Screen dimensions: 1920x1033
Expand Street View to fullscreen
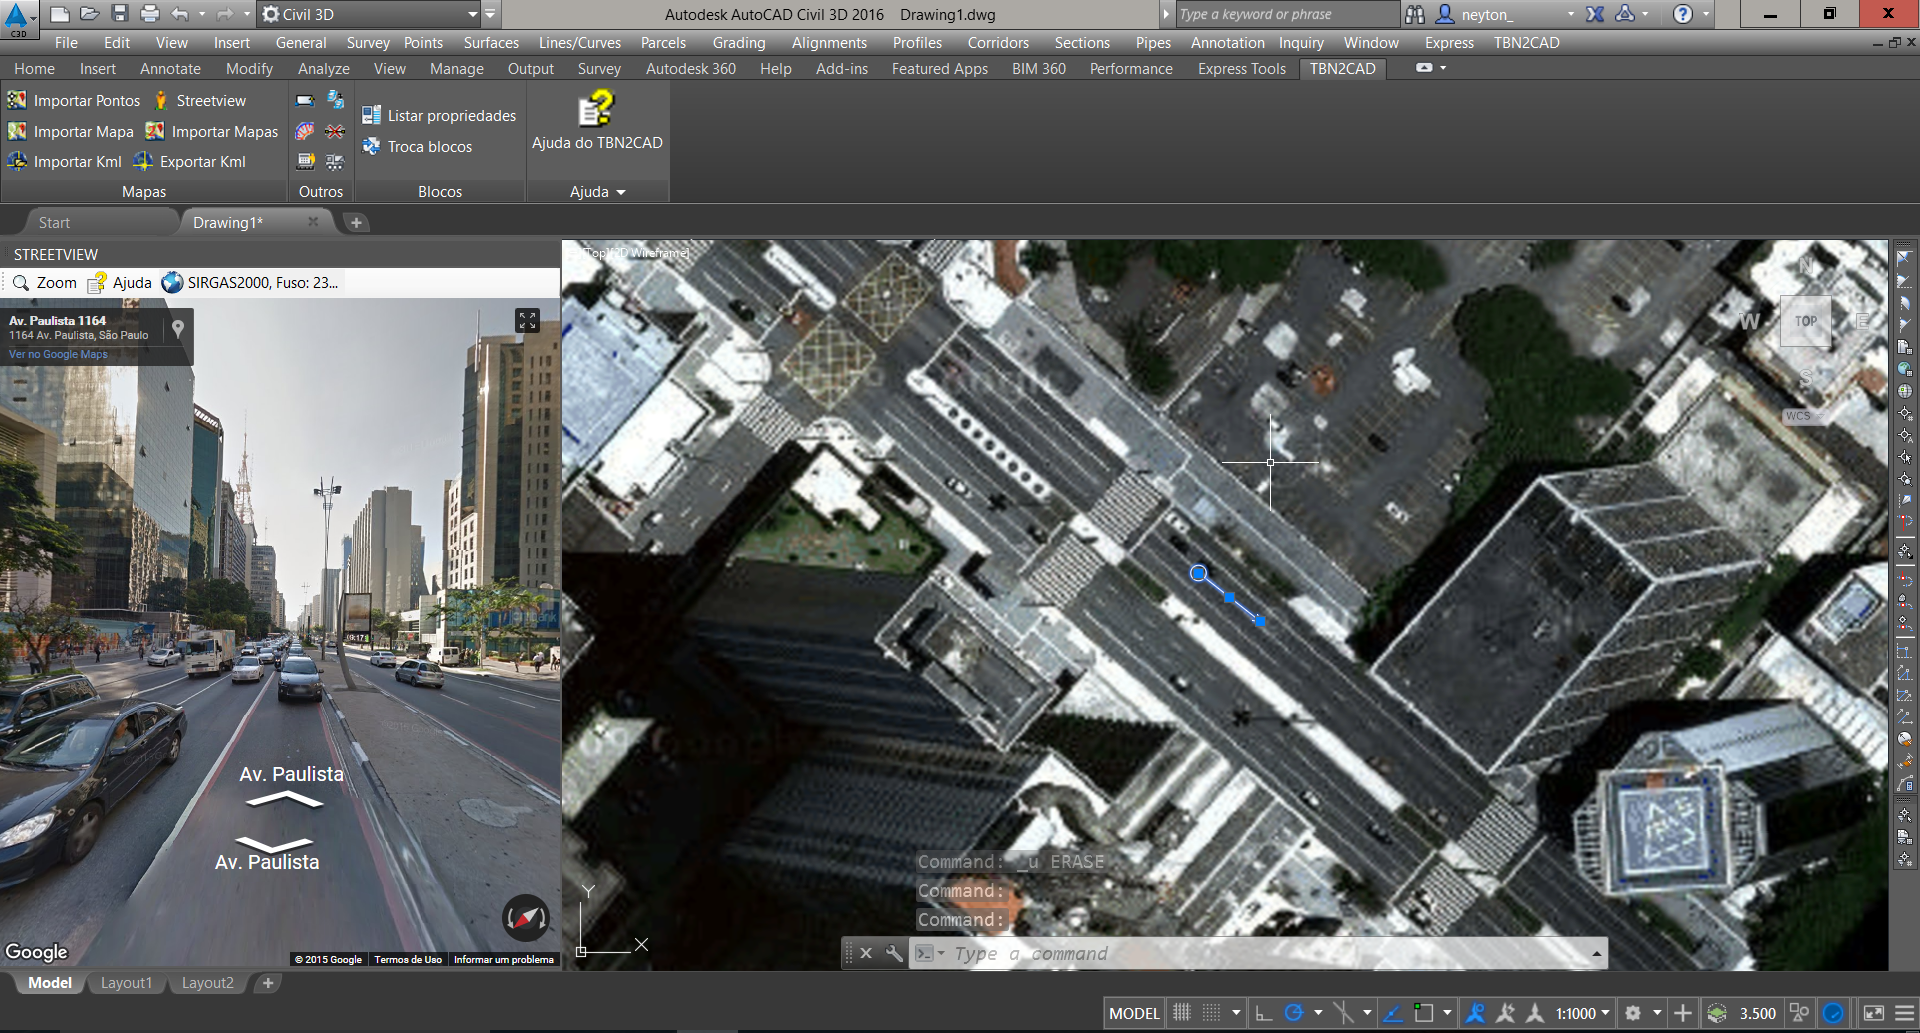(527, 320)
